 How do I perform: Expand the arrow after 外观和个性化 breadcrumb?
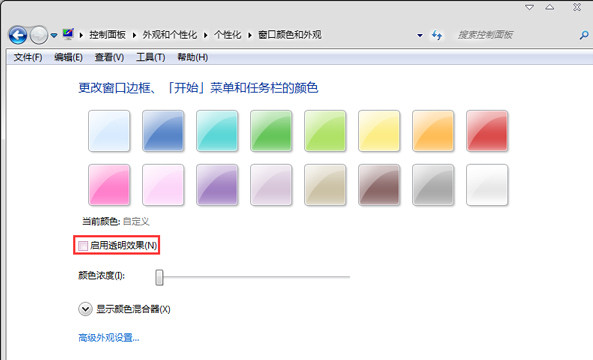pyautogui.click(x=206, y=35)
